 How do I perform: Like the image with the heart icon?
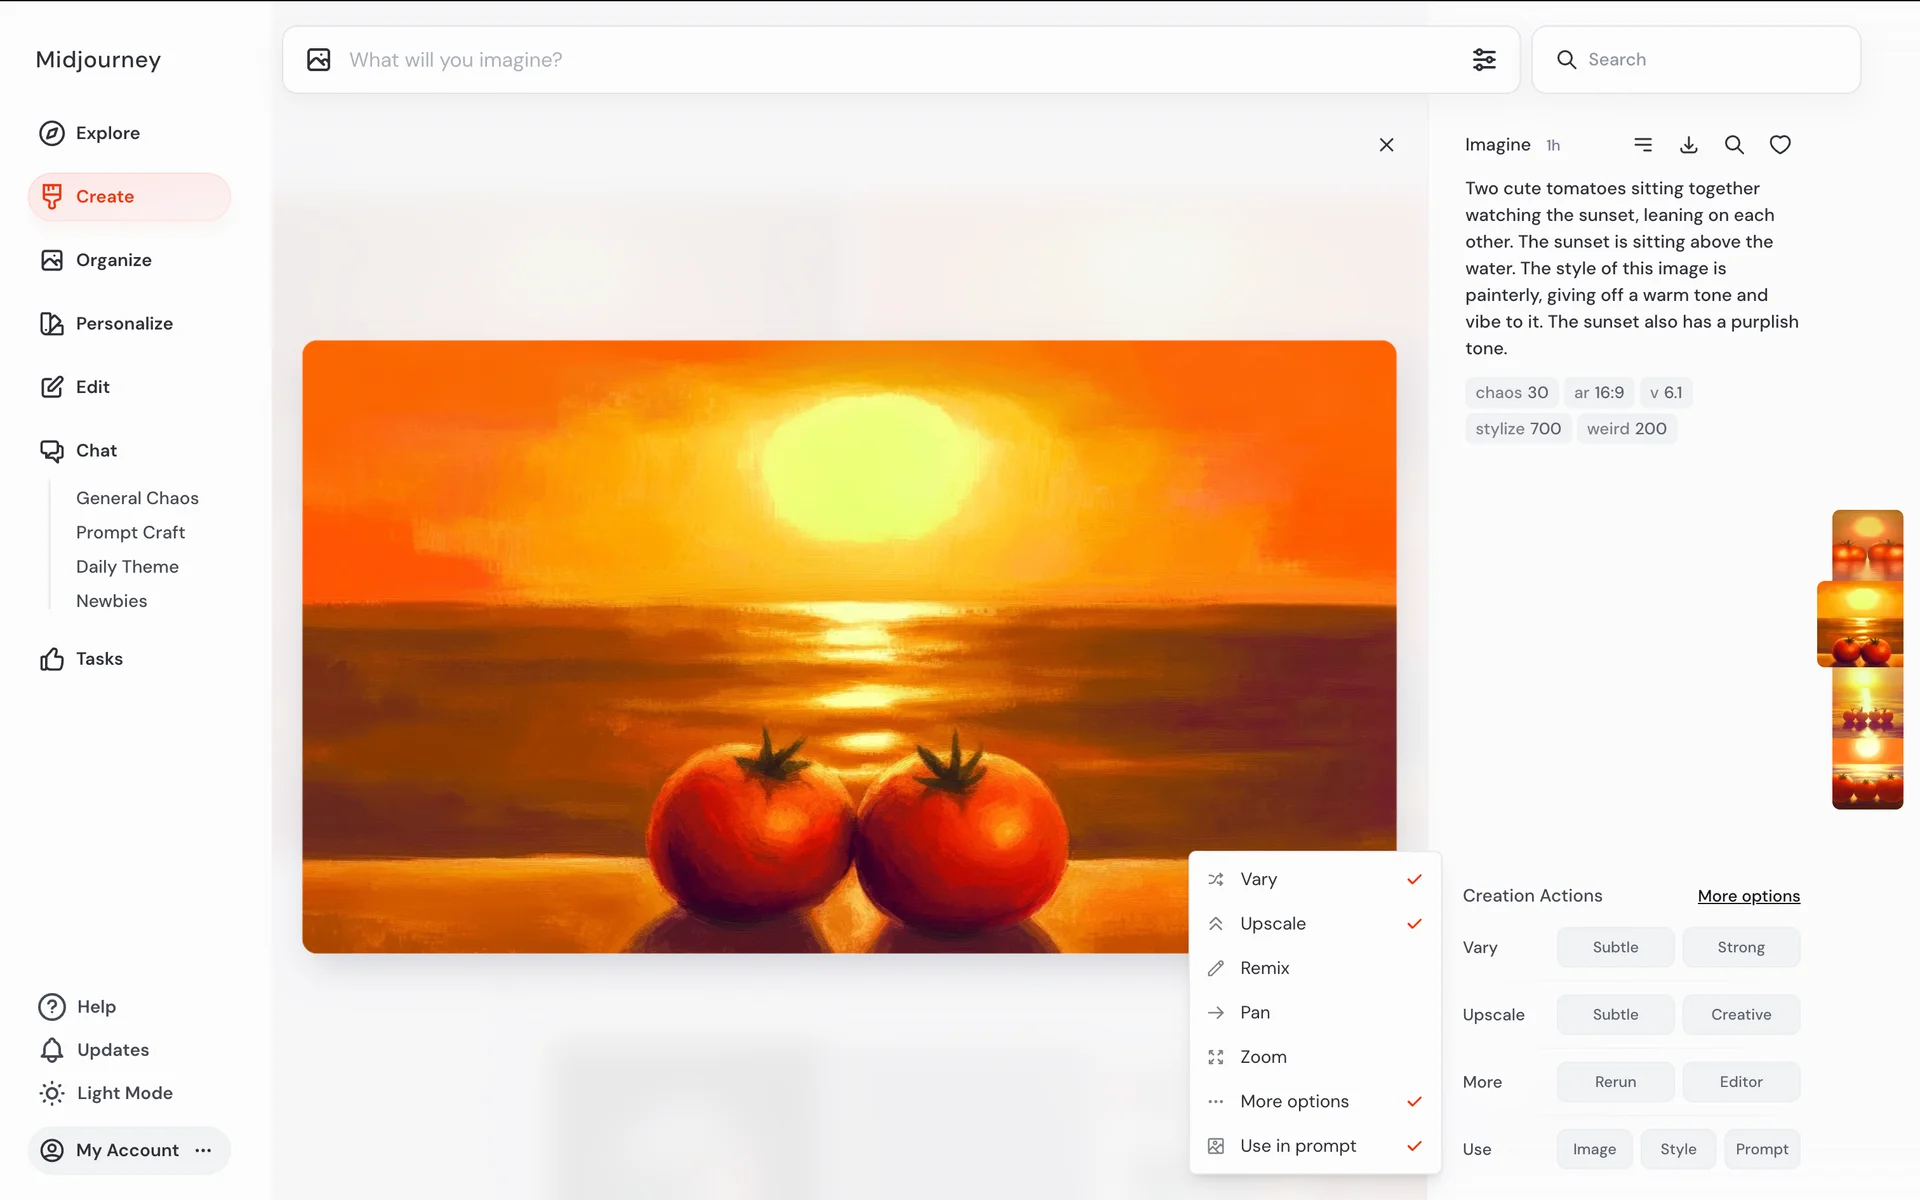pos(1780,145)
